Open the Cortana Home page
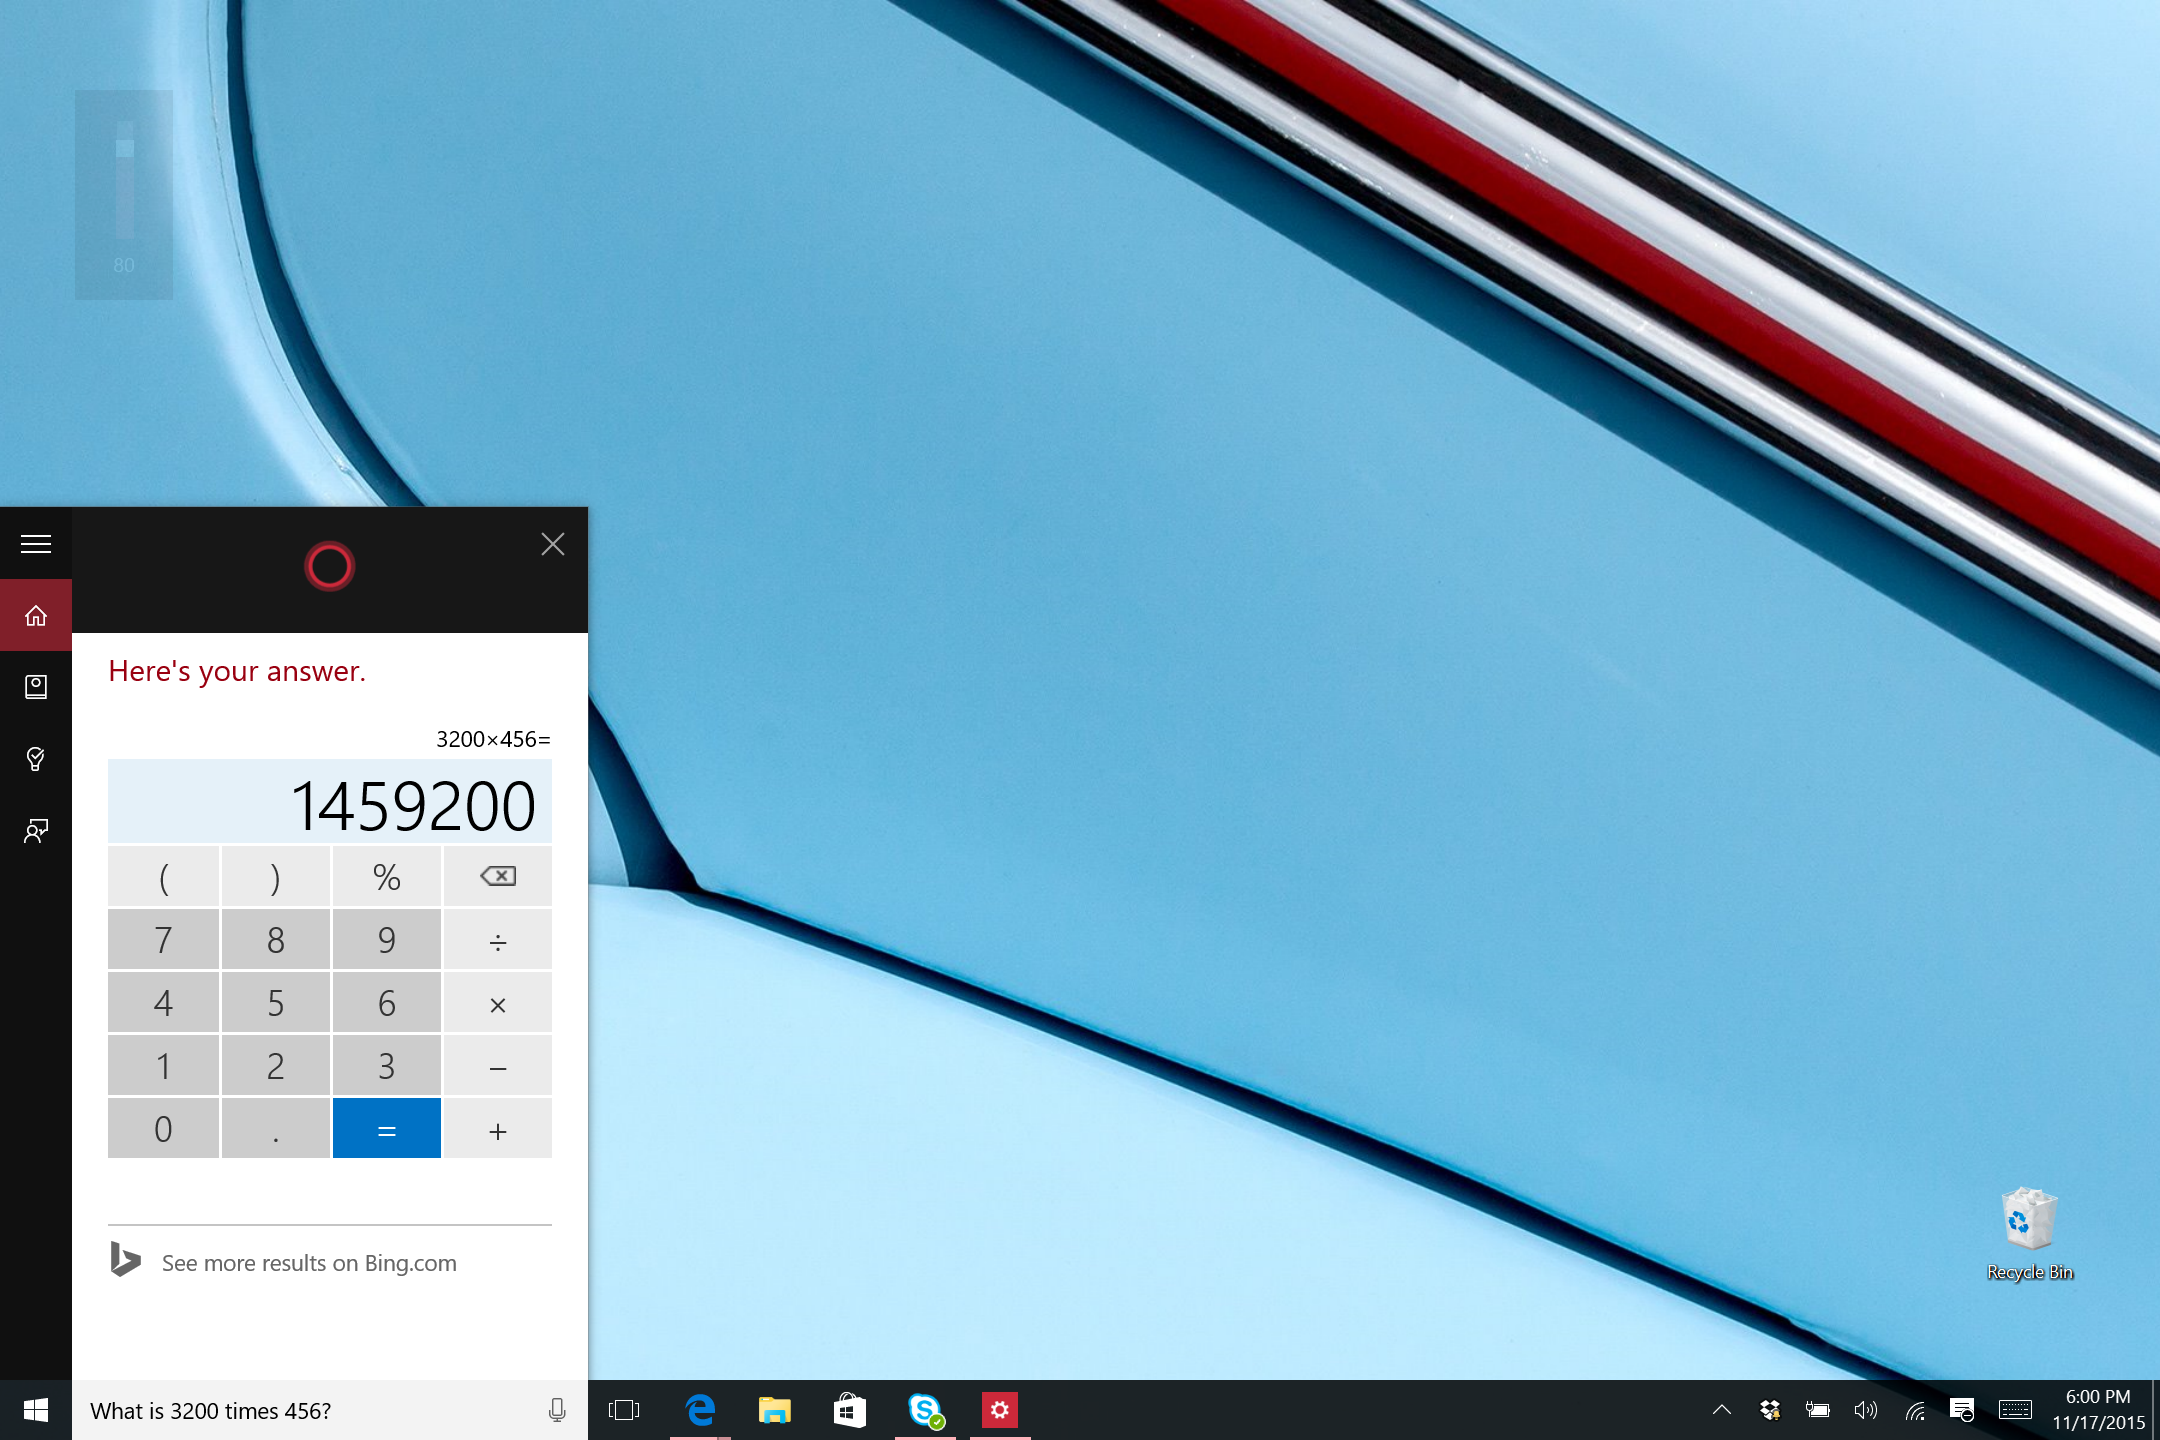Screen dimensions: 2160x1440 pyautogui.click(x=36, y=615)
